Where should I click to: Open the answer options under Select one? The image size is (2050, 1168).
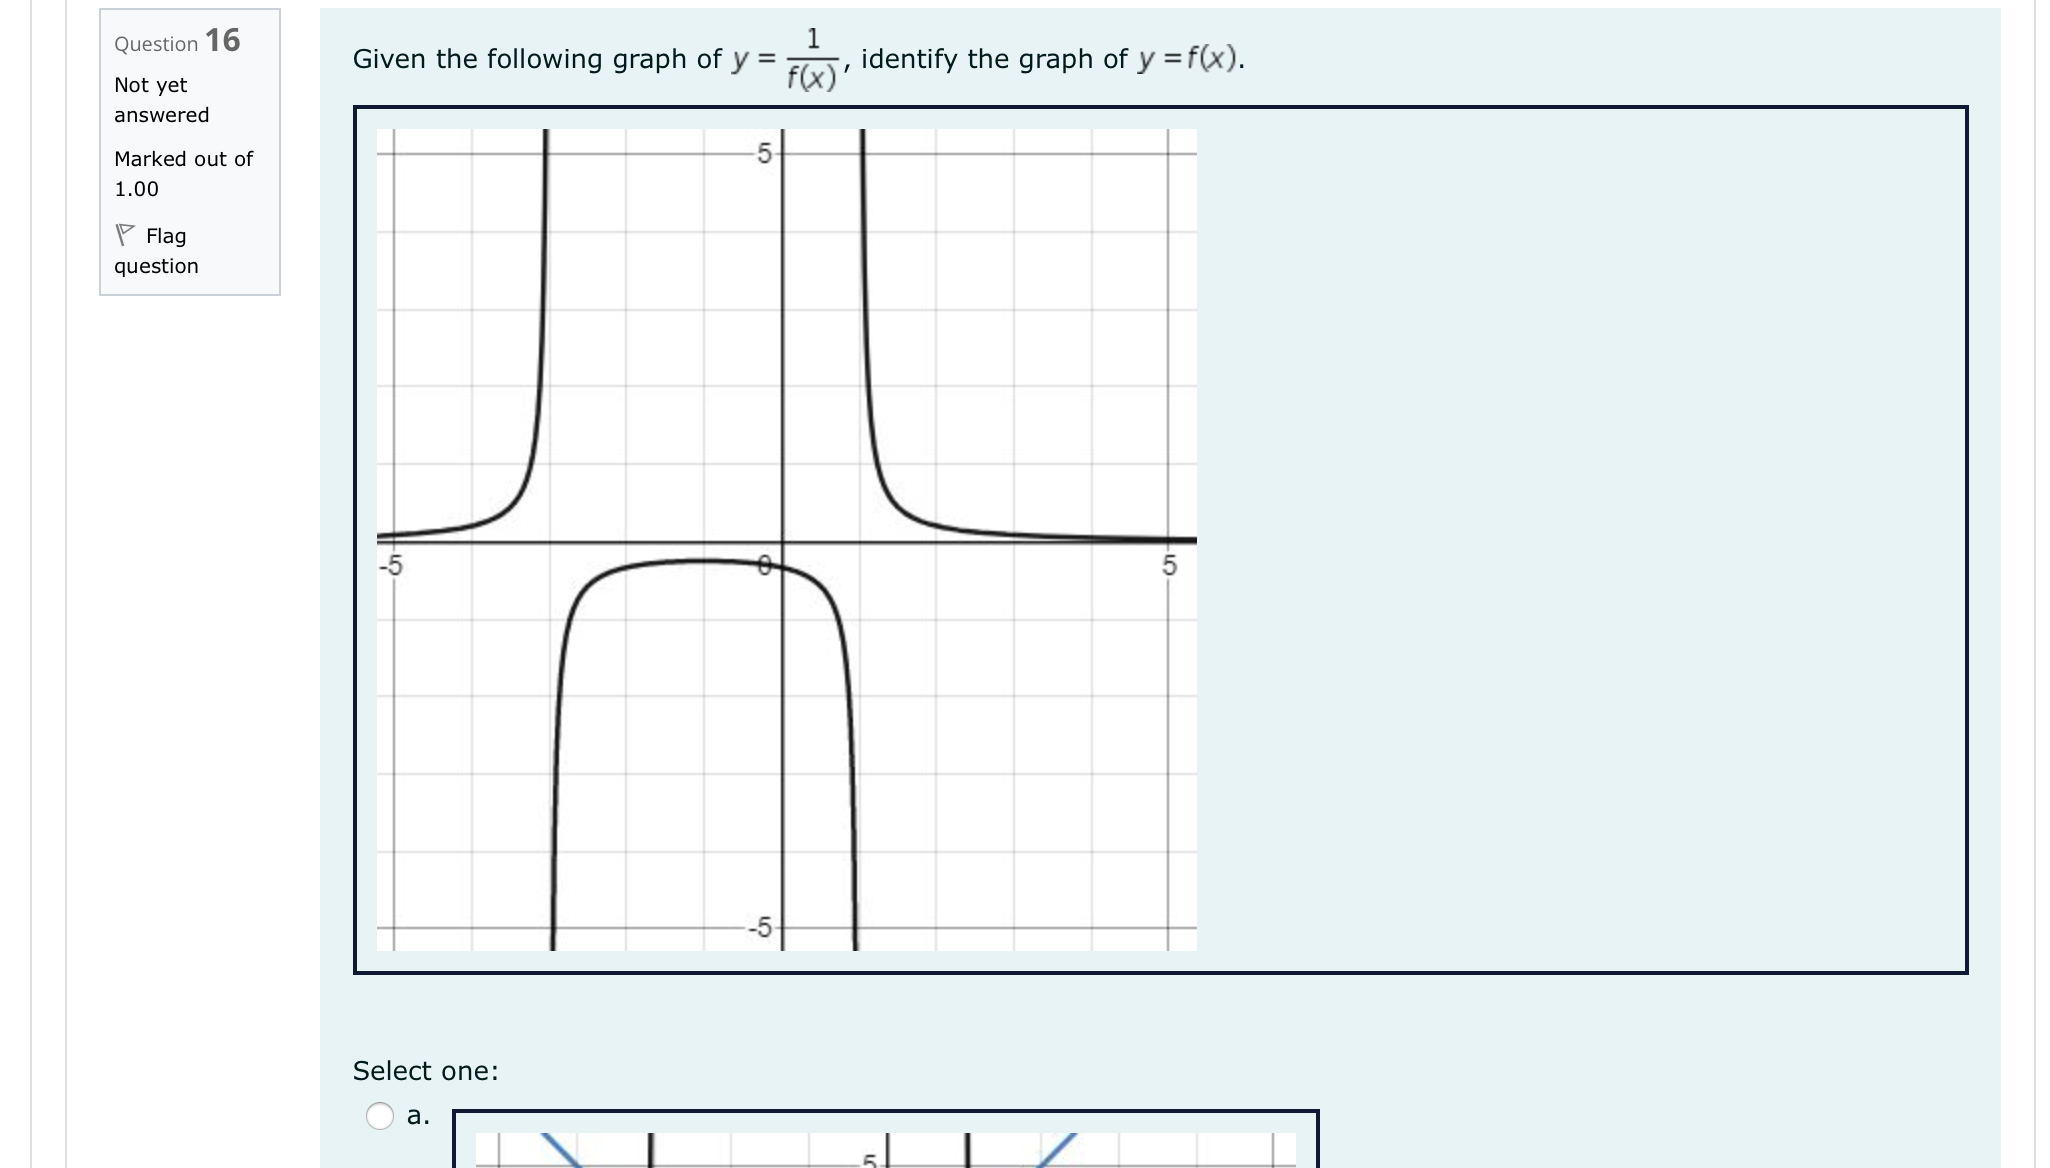[427, 1071]
